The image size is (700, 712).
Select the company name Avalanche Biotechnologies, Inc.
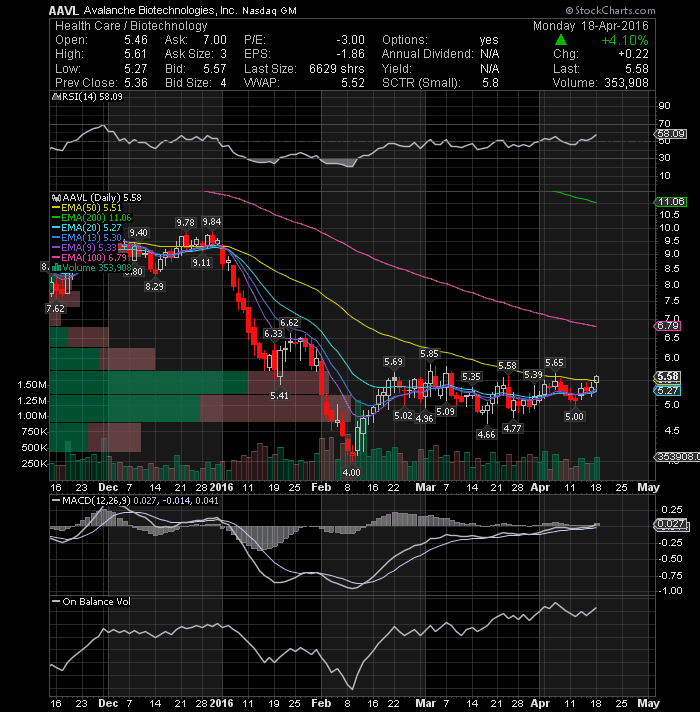coord(161,10)
